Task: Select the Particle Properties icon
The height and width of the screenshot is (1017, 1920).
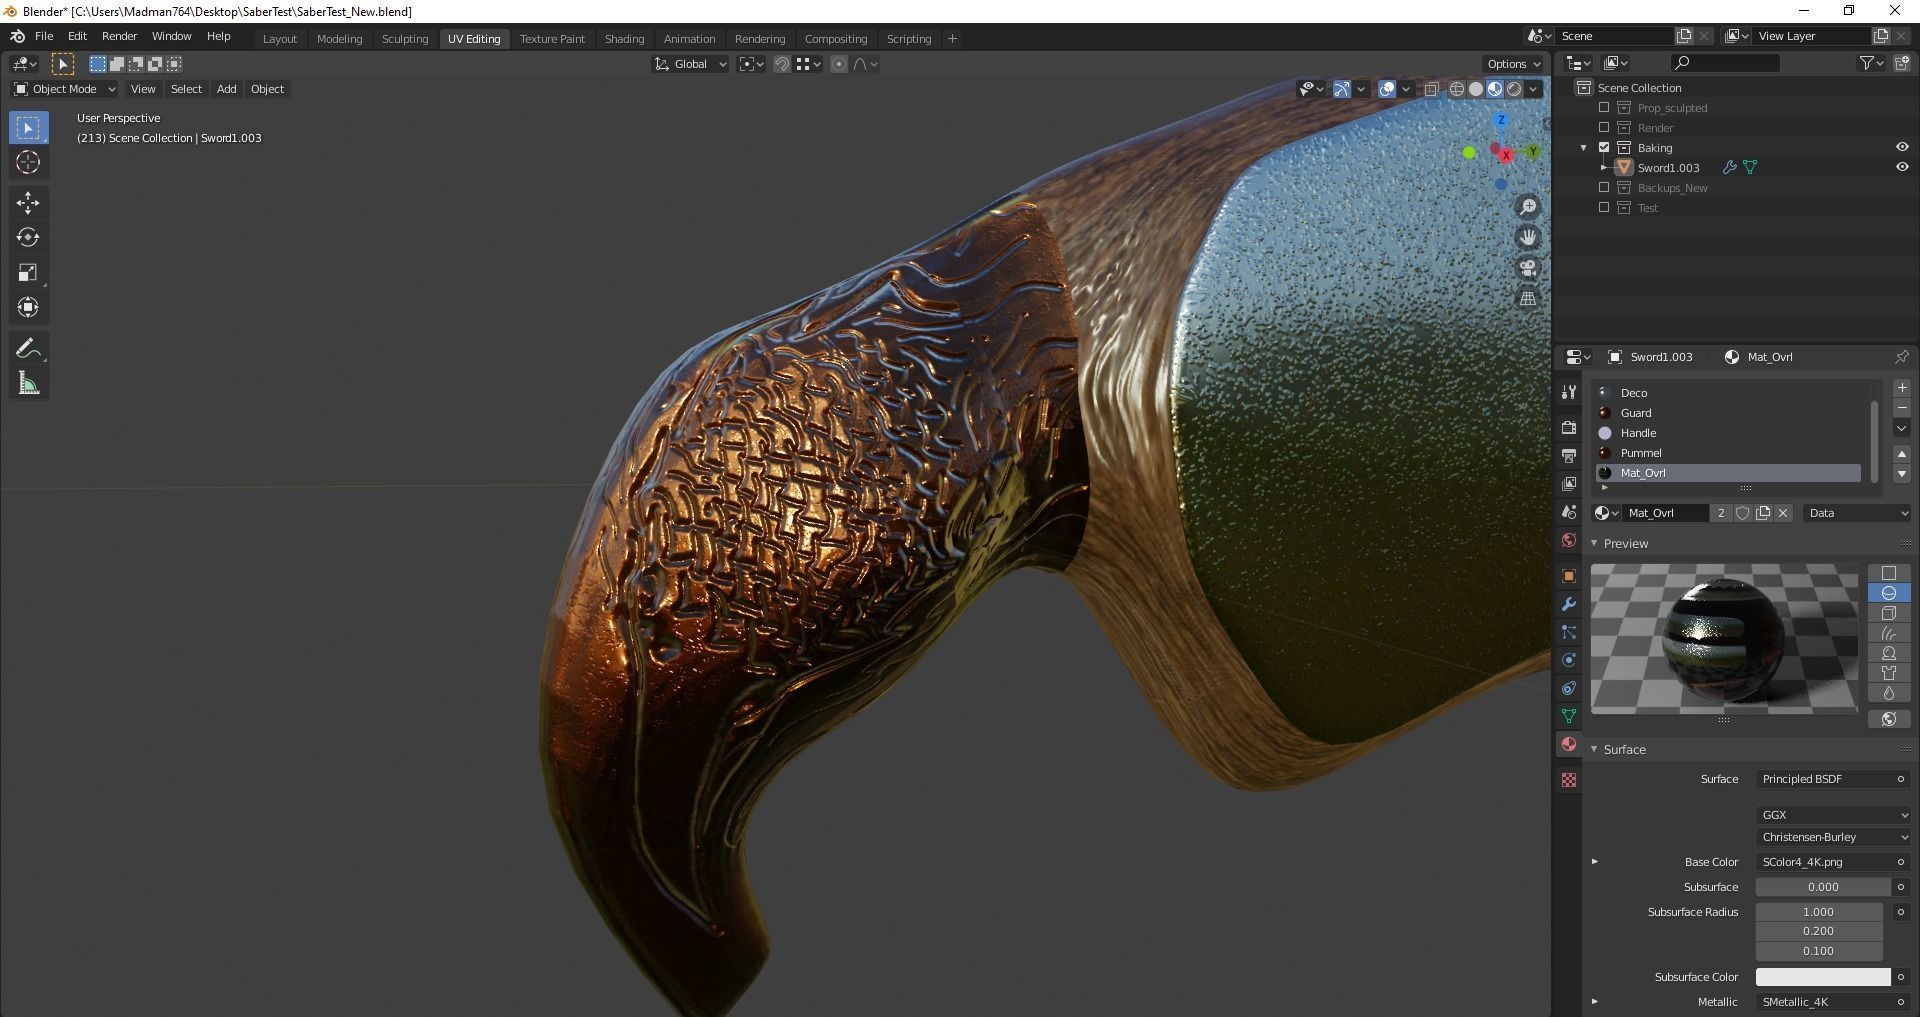Action: tap(1568, 632)
